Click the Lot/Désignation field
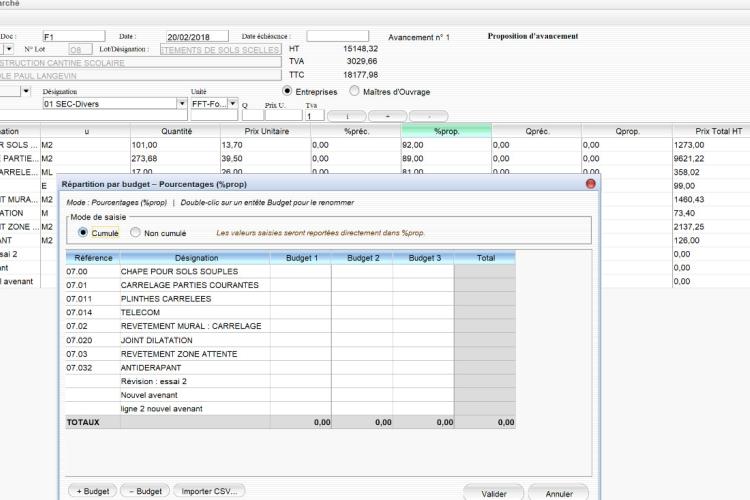750x500 pixels. [220, 50]
